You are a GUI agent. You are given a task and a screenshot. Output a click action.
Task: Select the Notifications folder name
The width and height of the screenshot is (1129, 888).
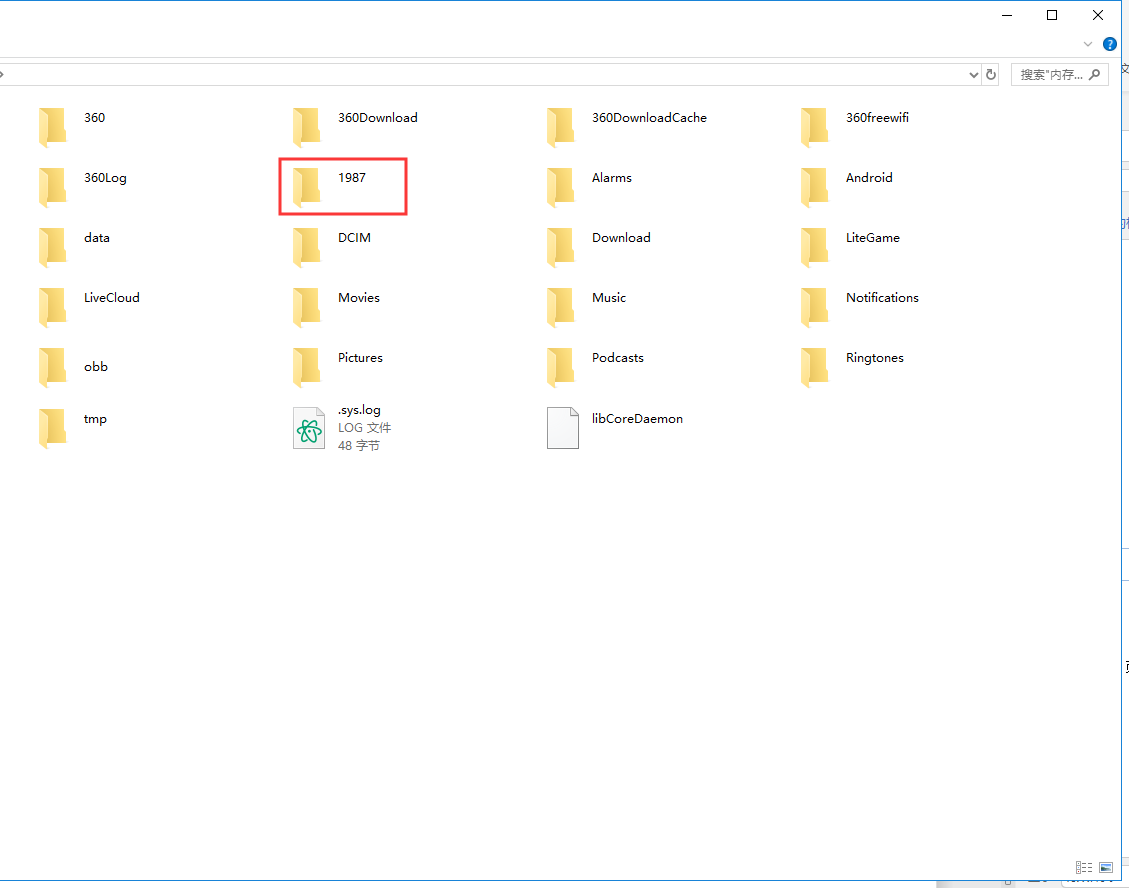pyautogui.click(x=882, y=297)
